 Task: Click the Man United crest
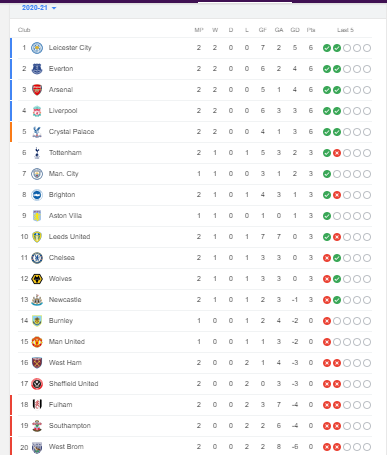click(x=37, y=342)
